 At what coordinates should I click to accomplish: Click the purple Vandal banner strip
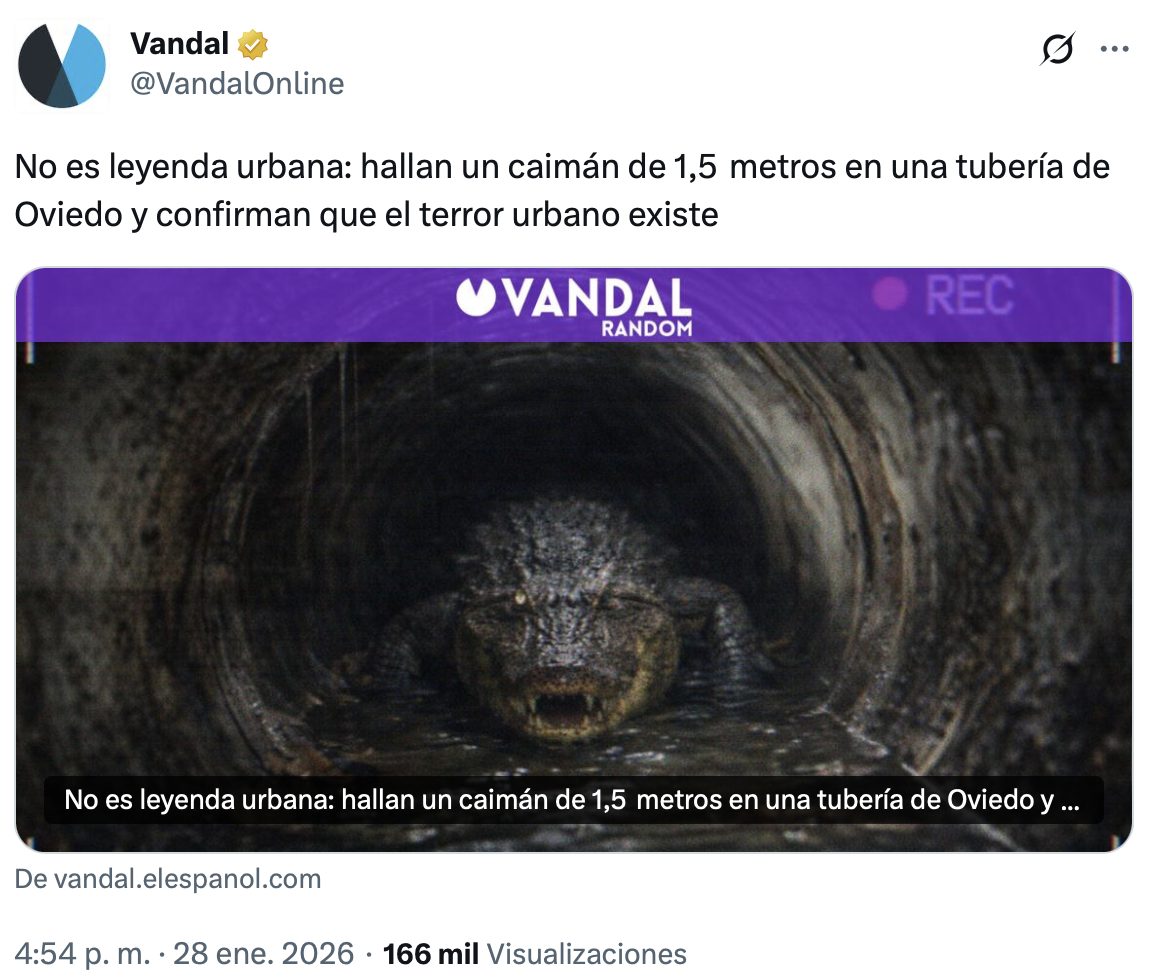coord(574,304)
